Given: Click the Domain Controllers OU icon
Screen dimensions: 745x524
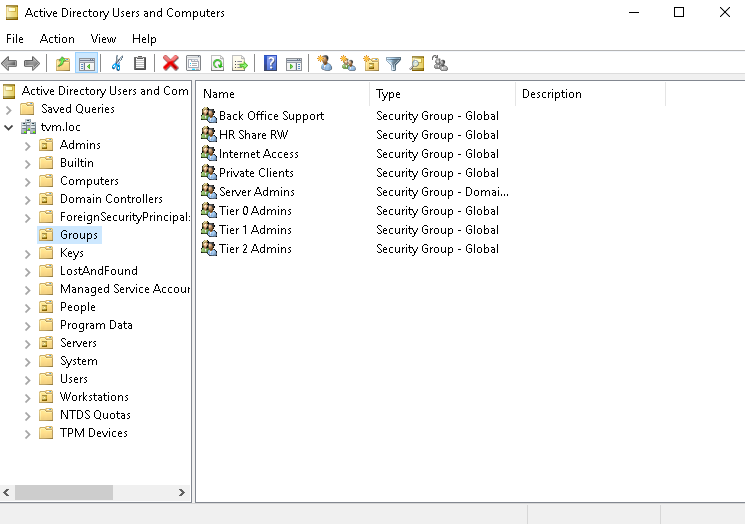Looking at the screenshot, I should (x=46, y=199).
